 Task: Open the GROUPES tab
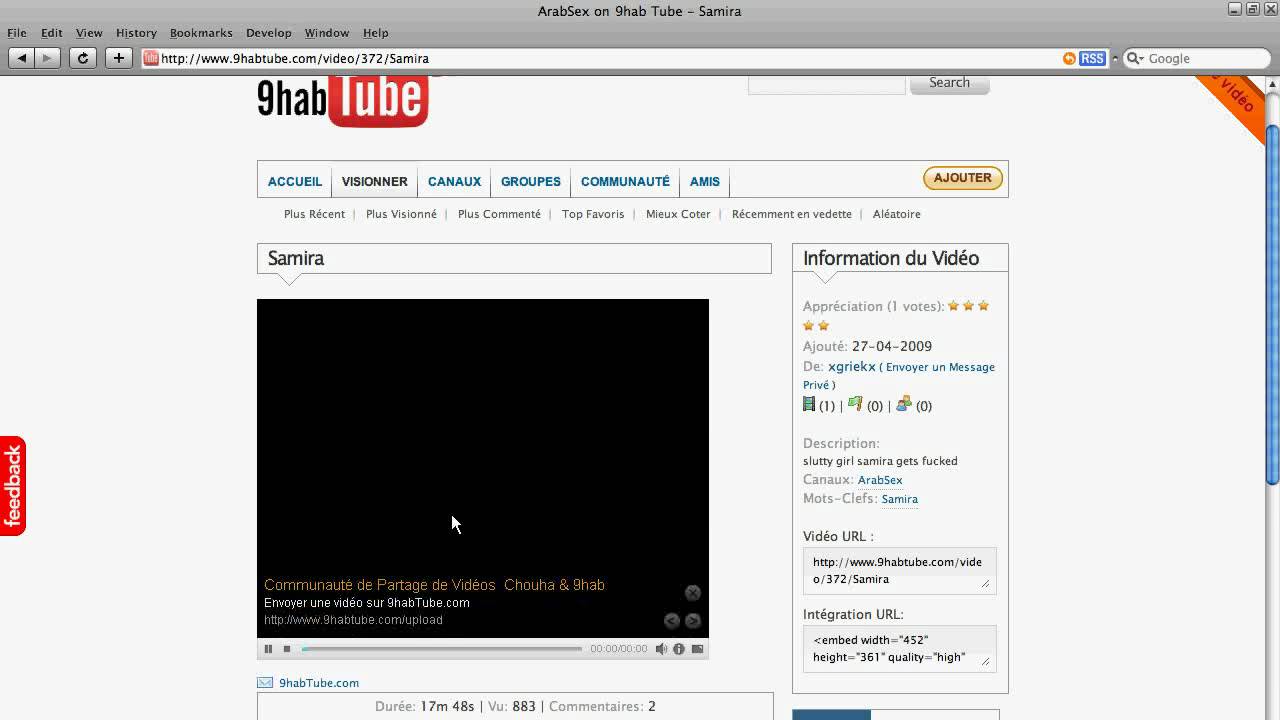click(531, 181)
